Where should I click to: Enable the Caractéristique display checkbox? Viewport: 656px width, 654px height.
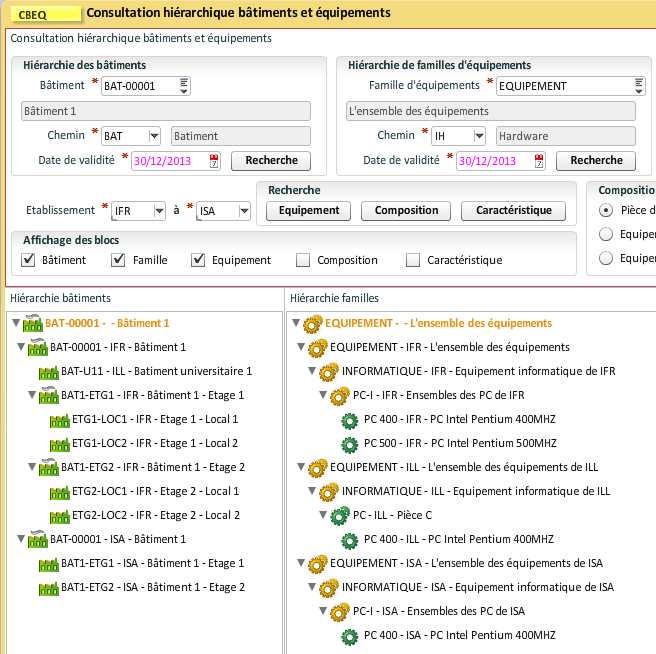click(413, 260)
